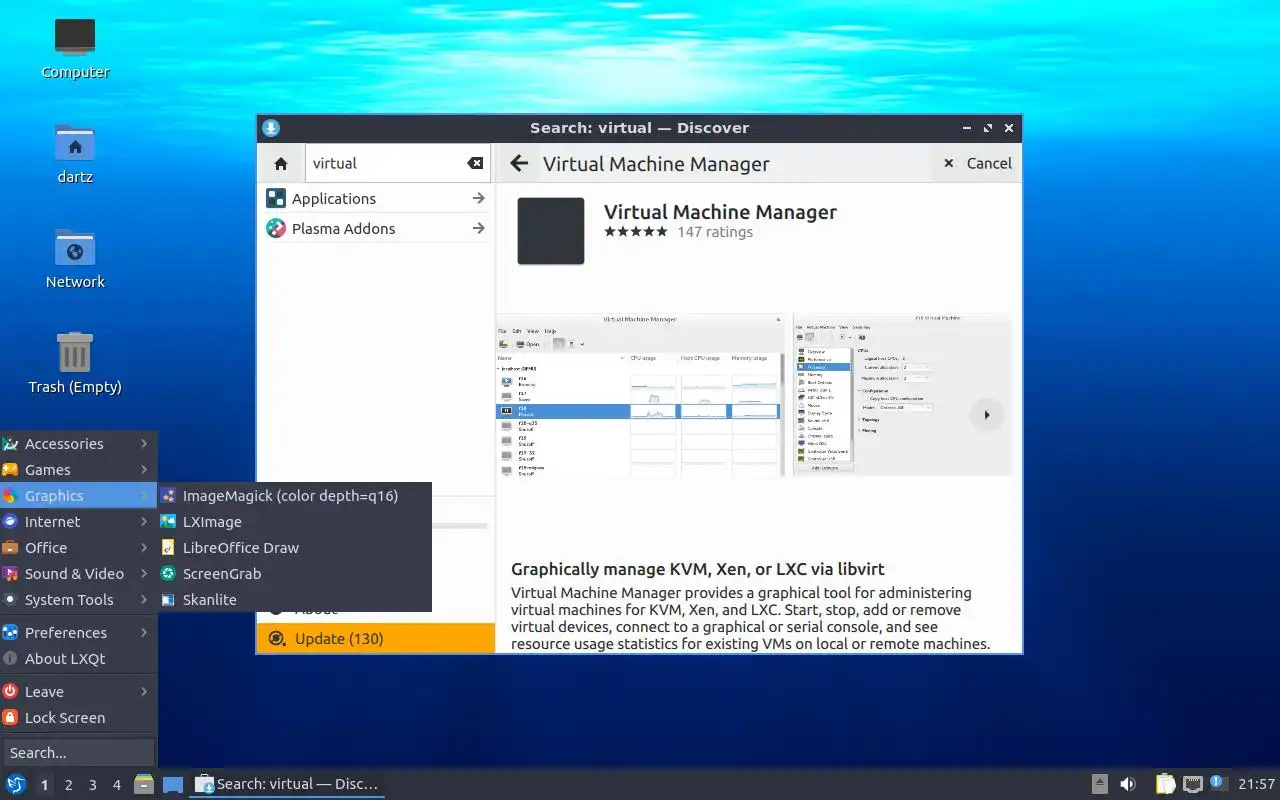Click the LXImage icon in the submenu
Image resolution: width=1280 pixels, height=800 pixels.
click(x=168, y=522)
